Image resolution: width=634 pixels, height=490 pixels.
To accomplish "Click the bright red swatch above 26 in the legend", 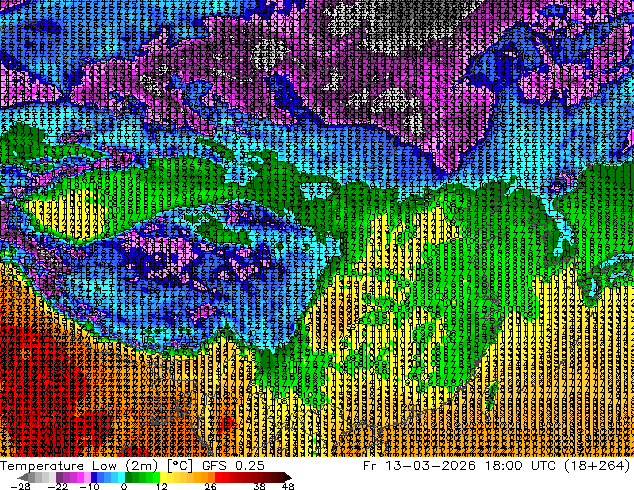I will [x=218, y=477].
